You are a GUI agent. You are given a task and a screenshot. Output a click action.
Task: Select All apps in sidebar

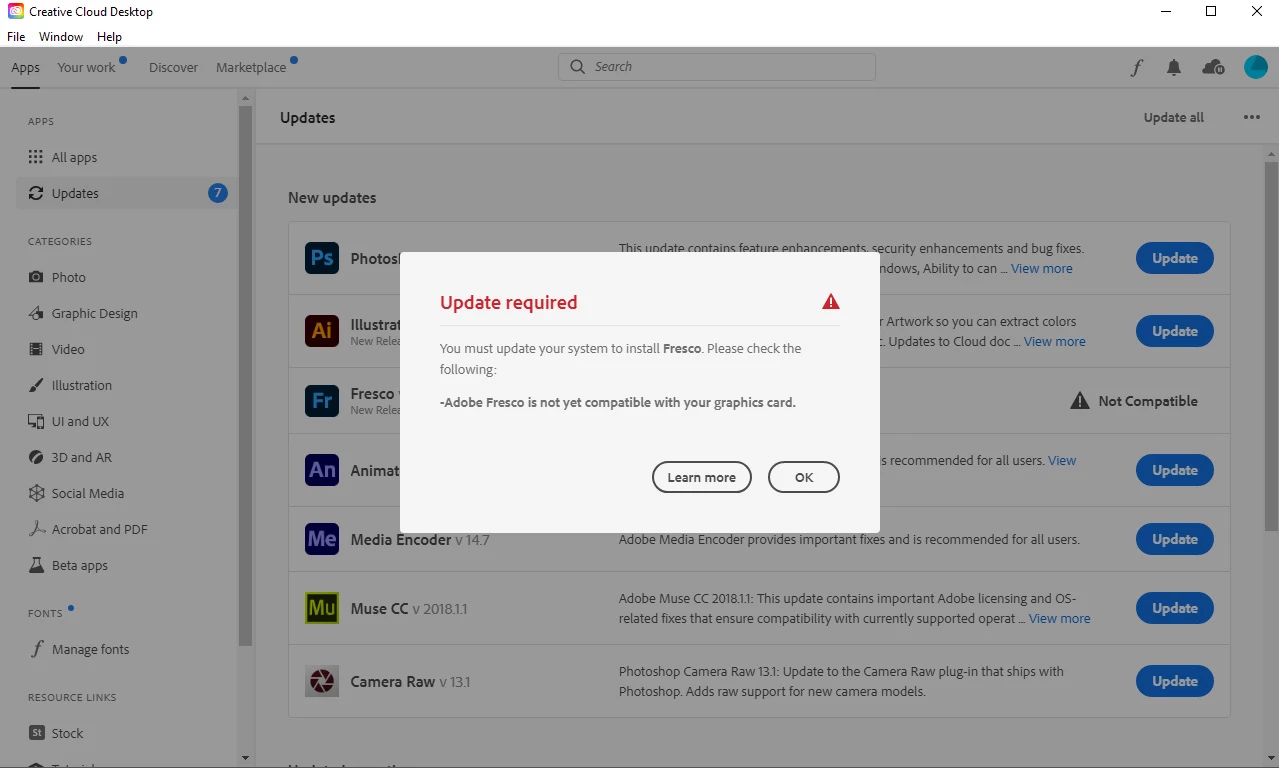click(126, 157)
